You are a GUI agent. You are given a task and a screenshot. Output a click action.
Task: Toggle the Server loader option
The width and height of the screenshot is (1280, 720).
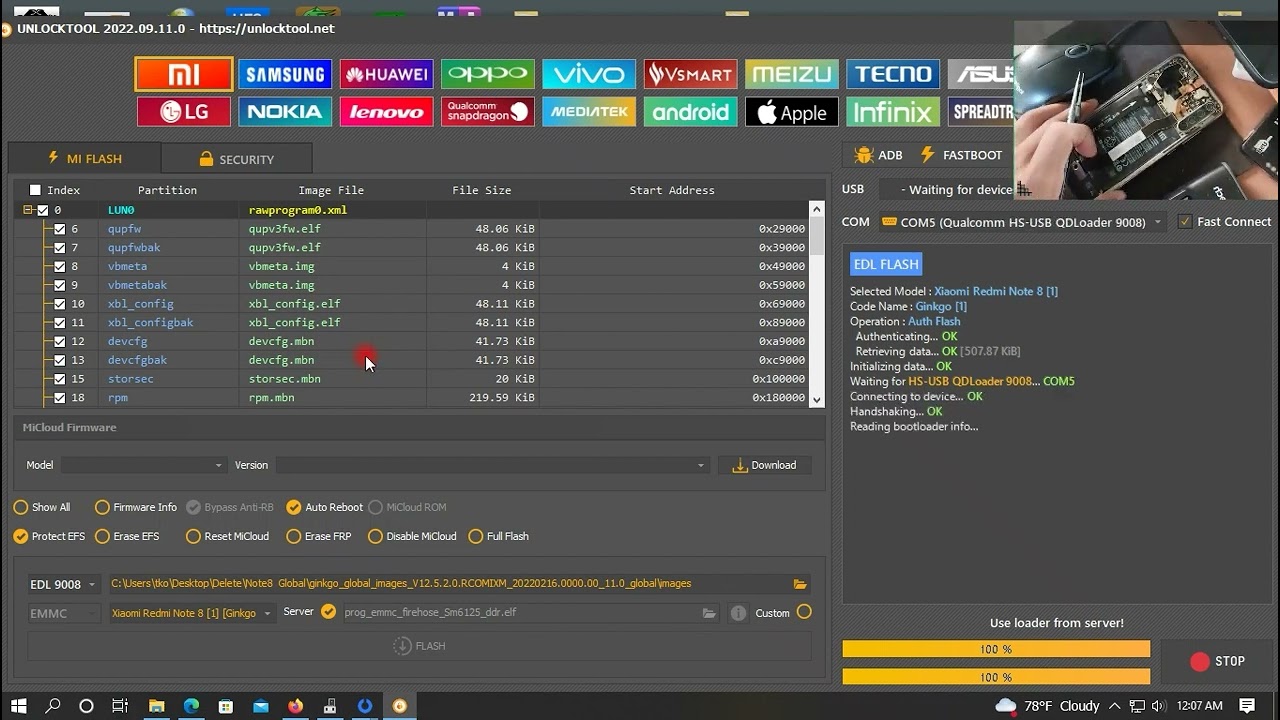328,612
